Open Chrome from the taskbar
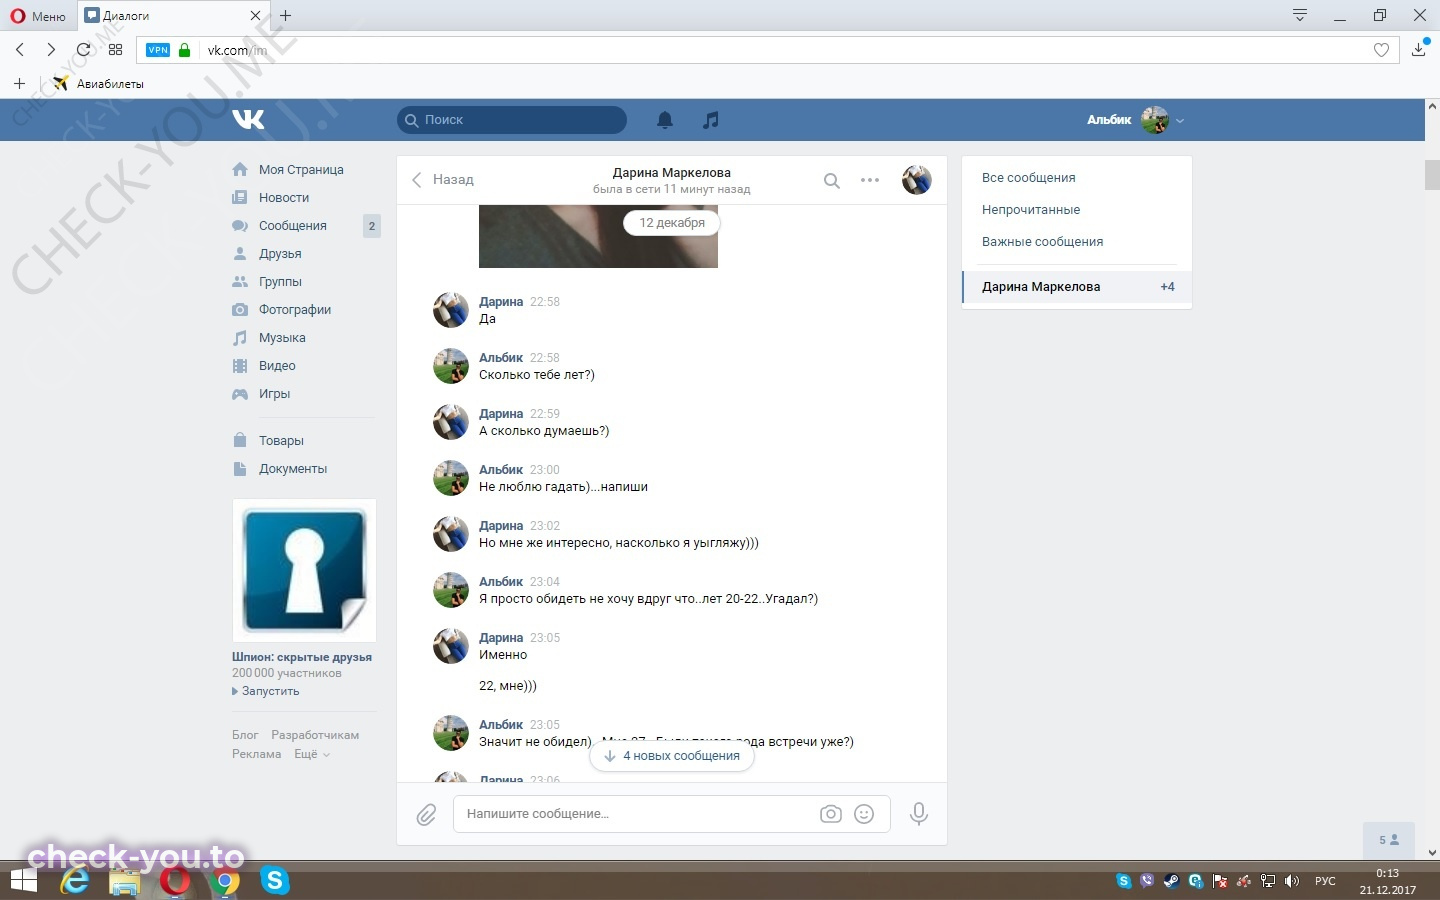 [x=226, y=881]
